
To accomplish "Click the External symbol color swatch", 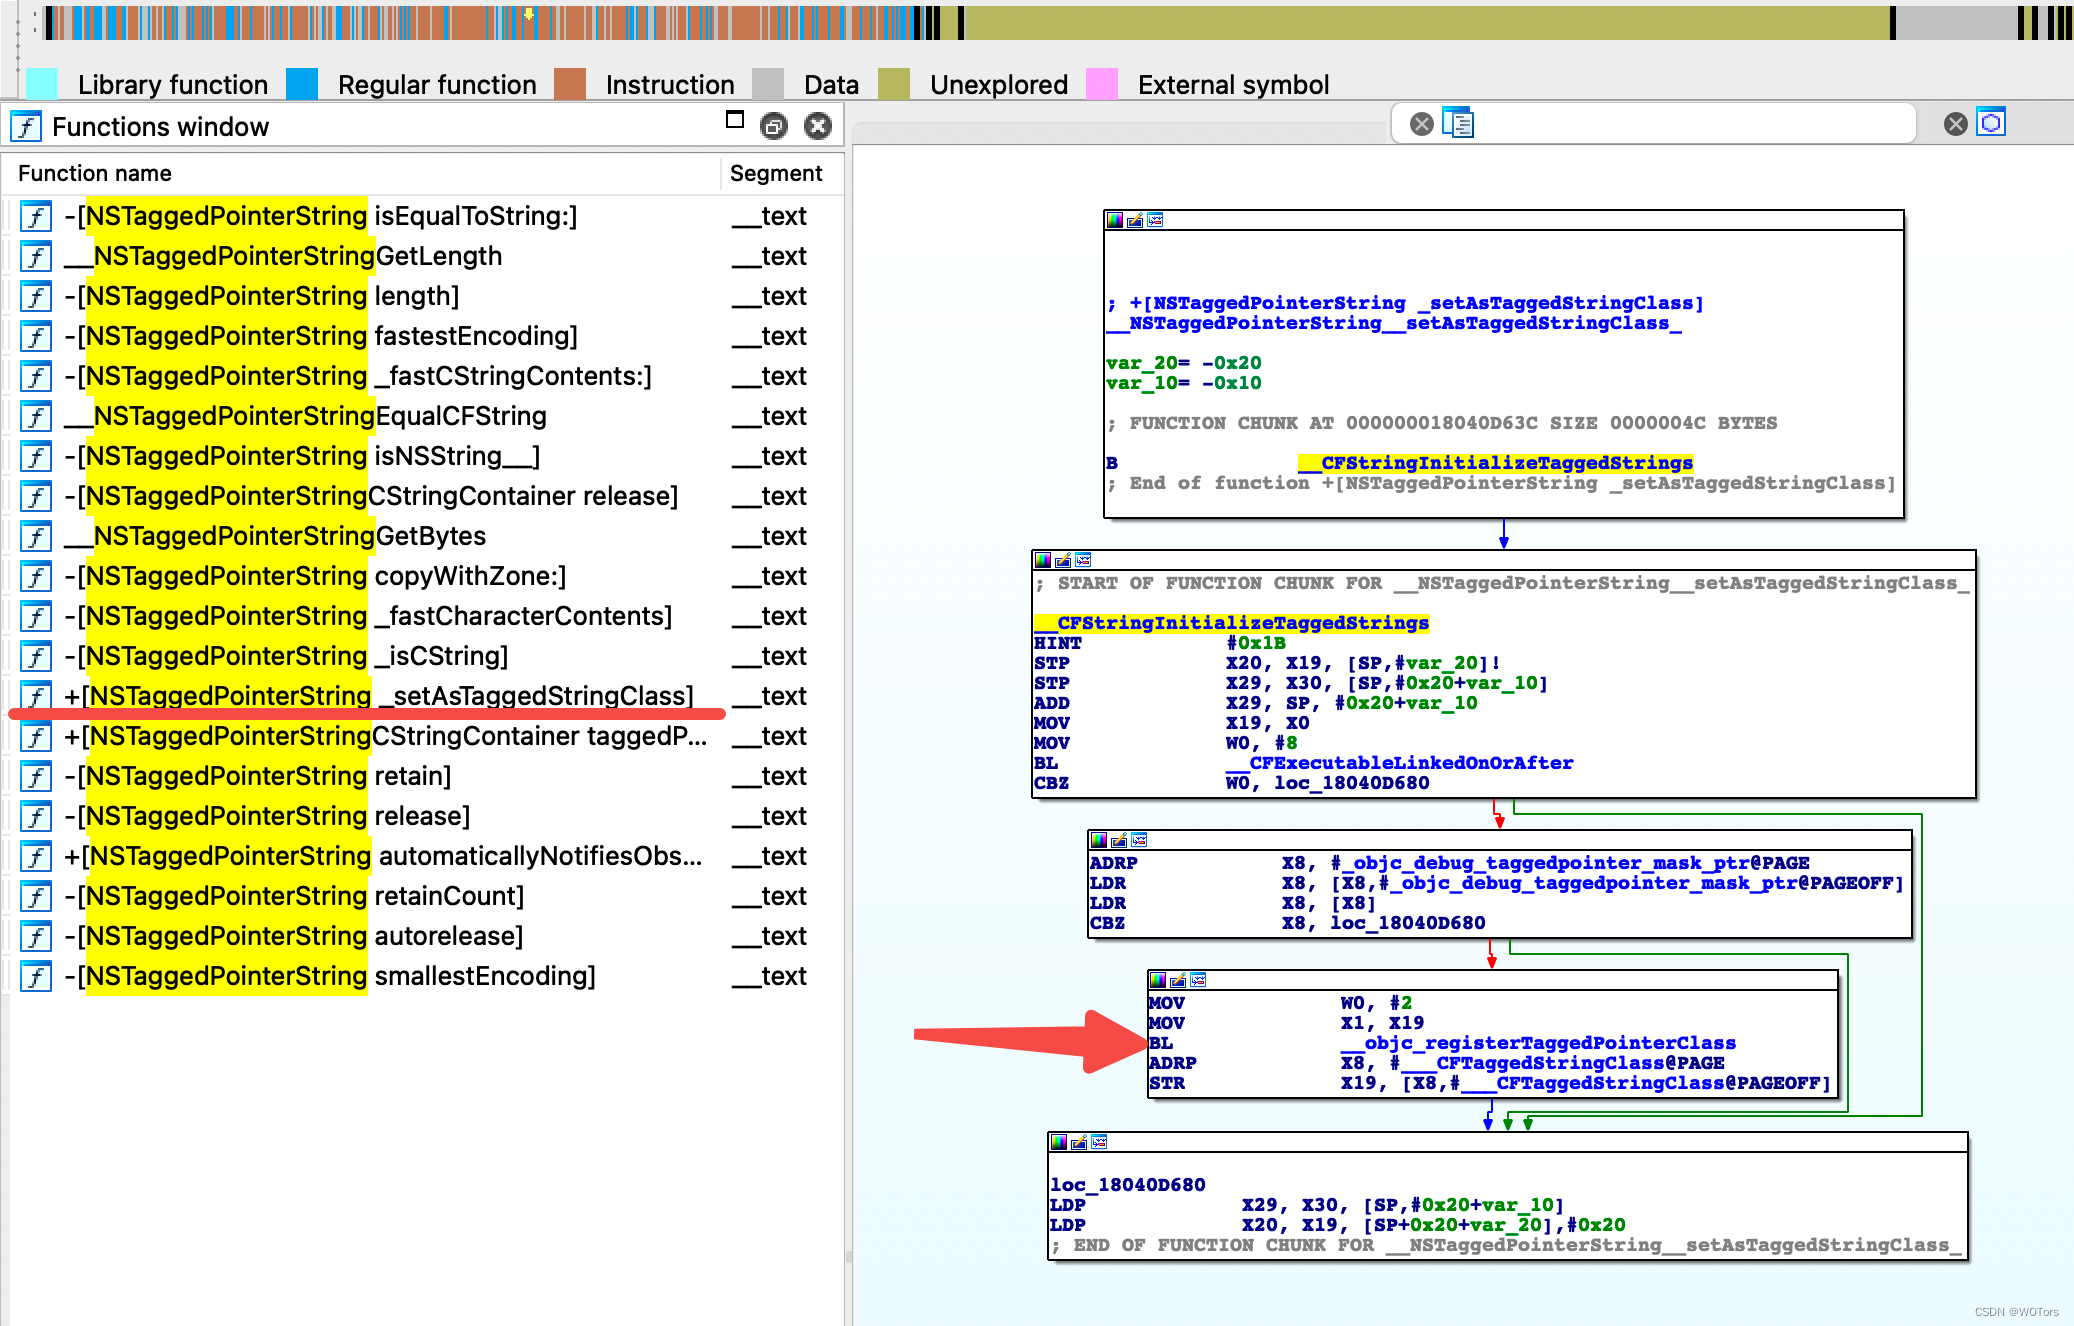I will (x=1102, y=84).
